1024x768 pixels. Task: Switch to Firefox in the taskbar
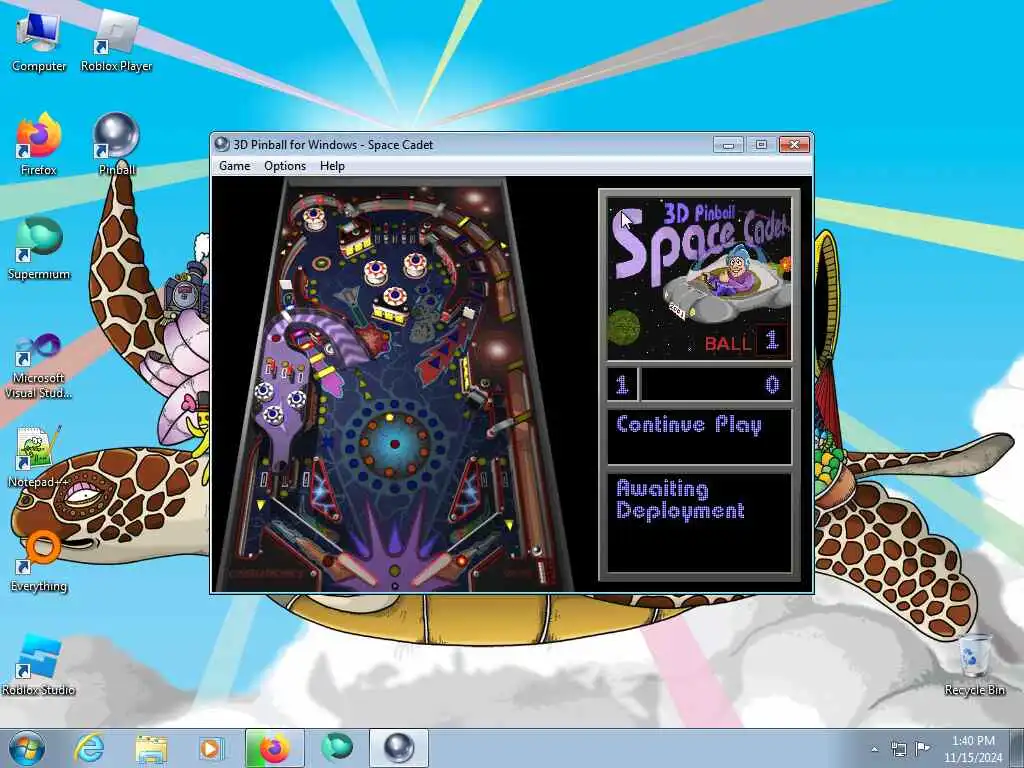[275, 748]
